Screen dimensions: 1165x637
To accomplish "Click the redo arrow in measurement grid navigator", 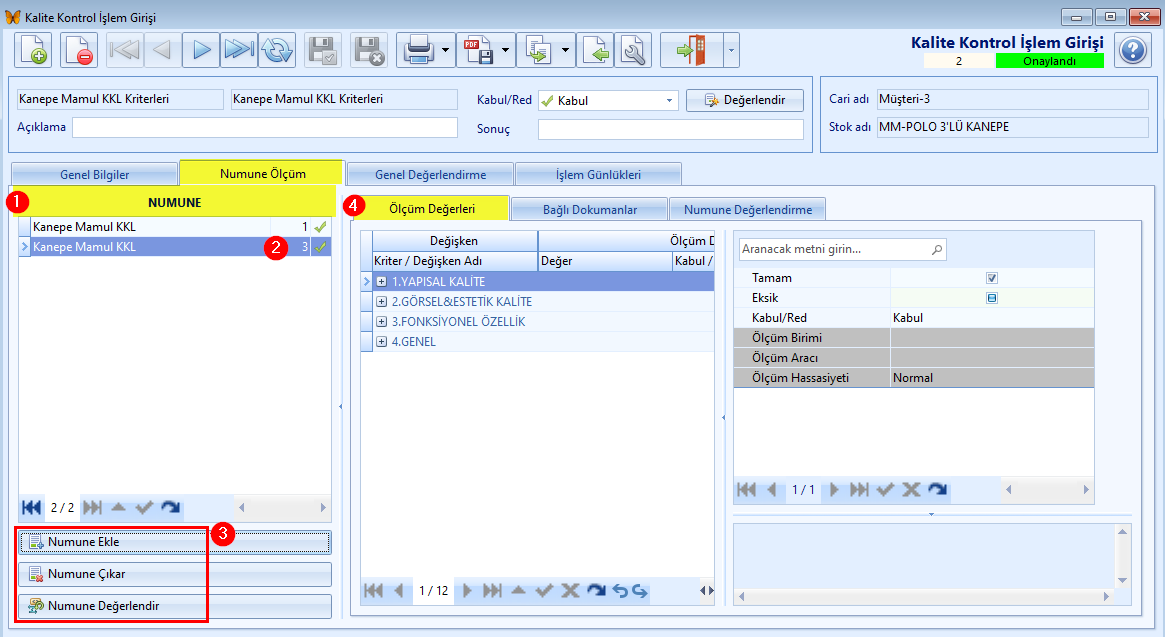I will click(x=640, y=591).
